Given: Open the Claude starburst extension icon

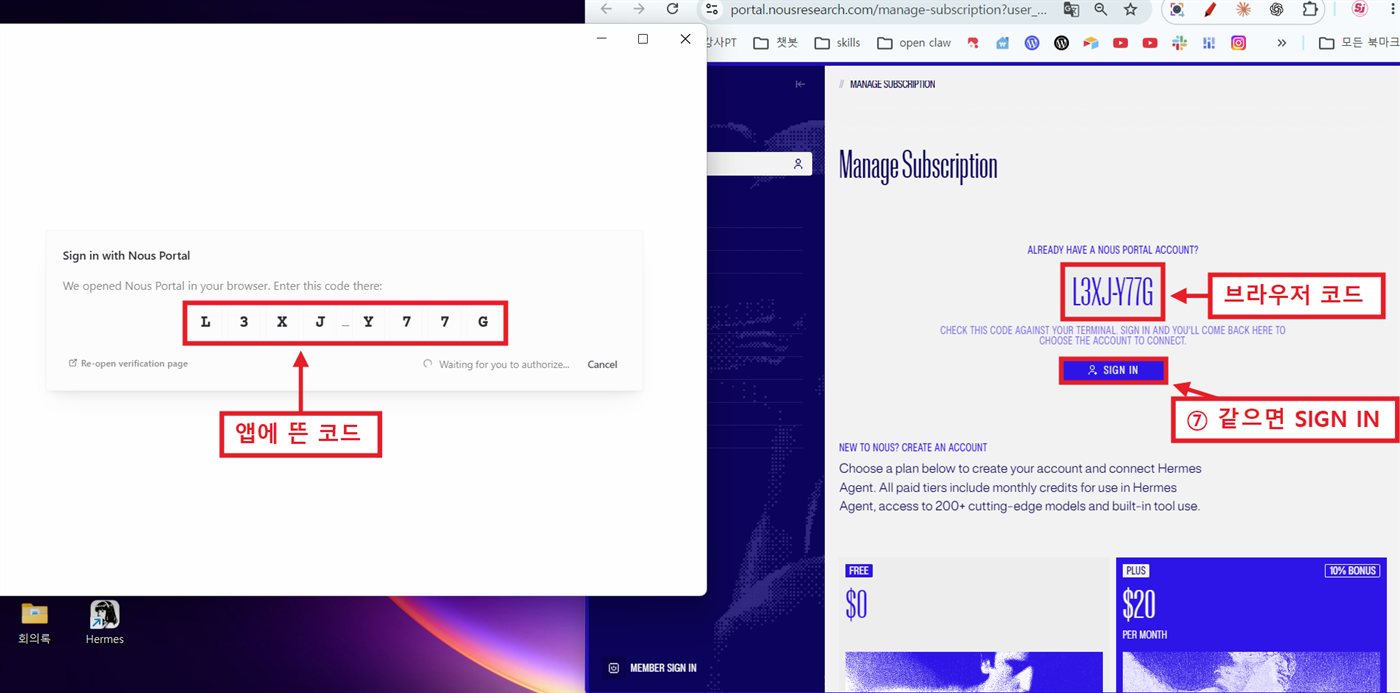Looking at the screenshot, I should click(x=1243, y=9).
